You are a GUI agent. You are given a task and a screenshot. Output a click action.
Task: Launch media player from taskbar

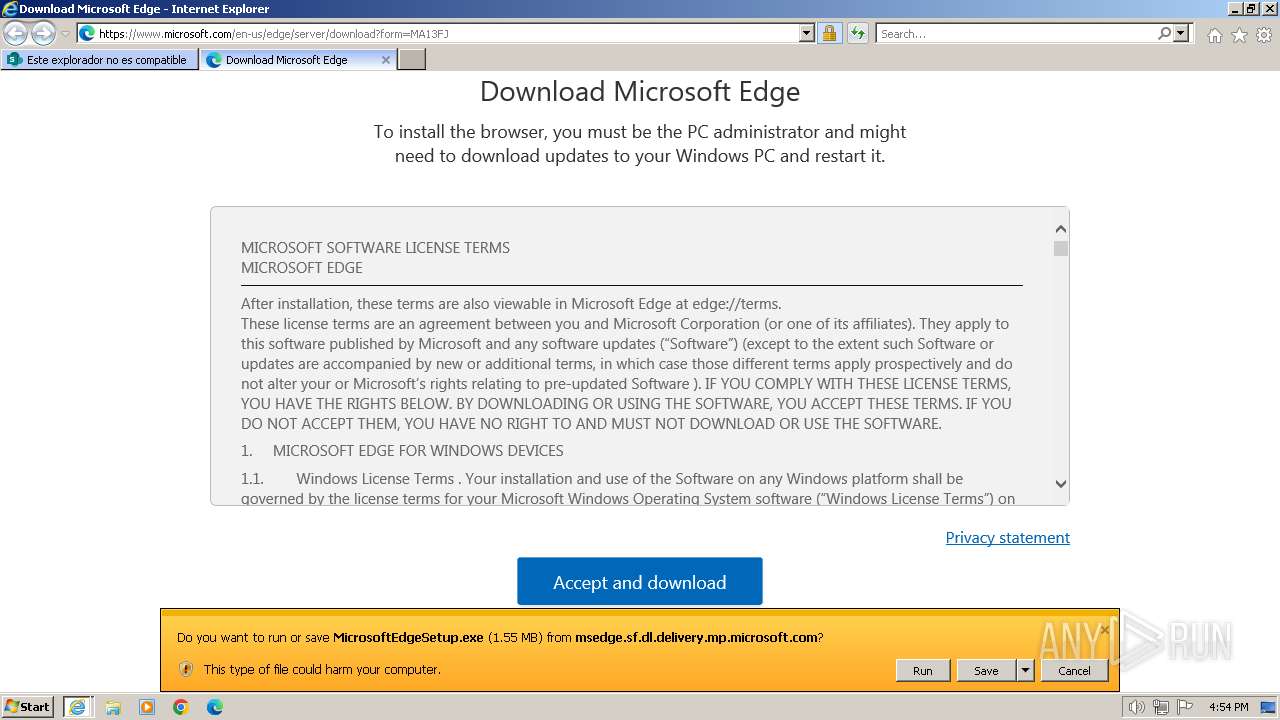click(x=147, y=707)
